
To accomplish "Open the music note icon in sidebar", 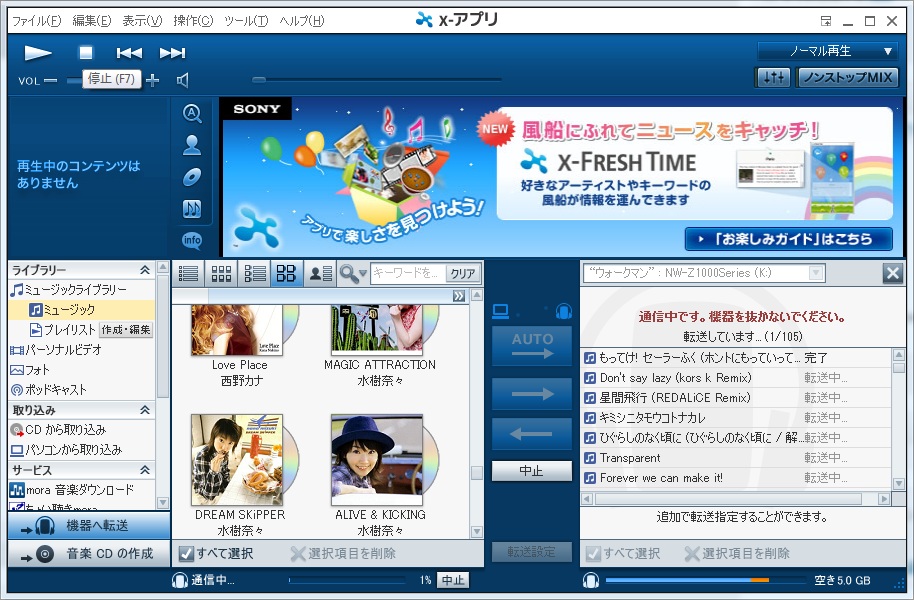I will tap(192, 208).
